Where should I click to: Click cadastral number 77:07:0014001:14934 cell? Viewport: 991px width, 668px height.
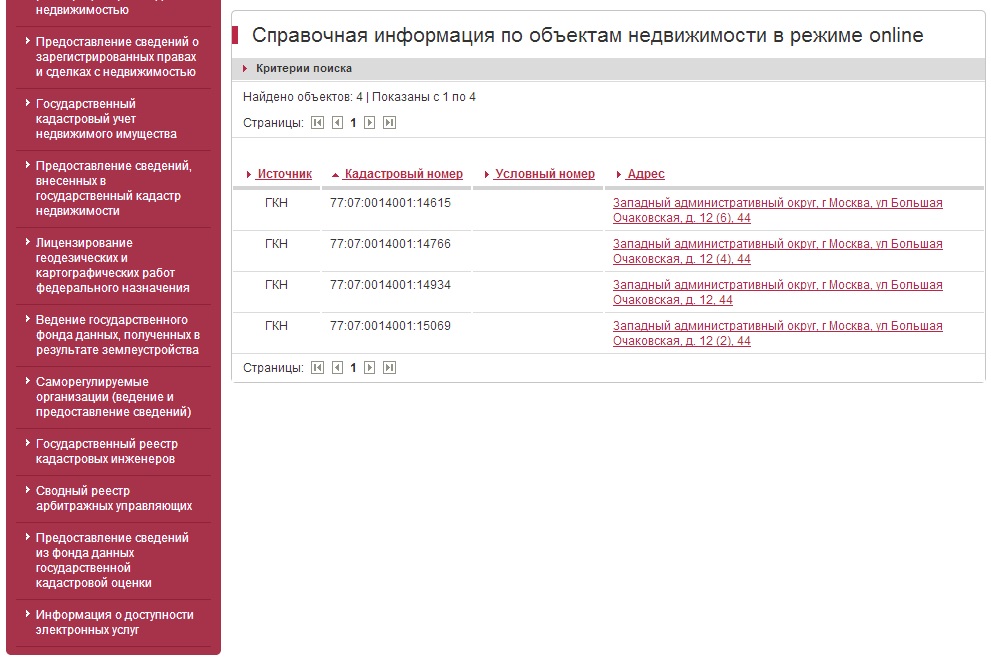tap(390, 285)
